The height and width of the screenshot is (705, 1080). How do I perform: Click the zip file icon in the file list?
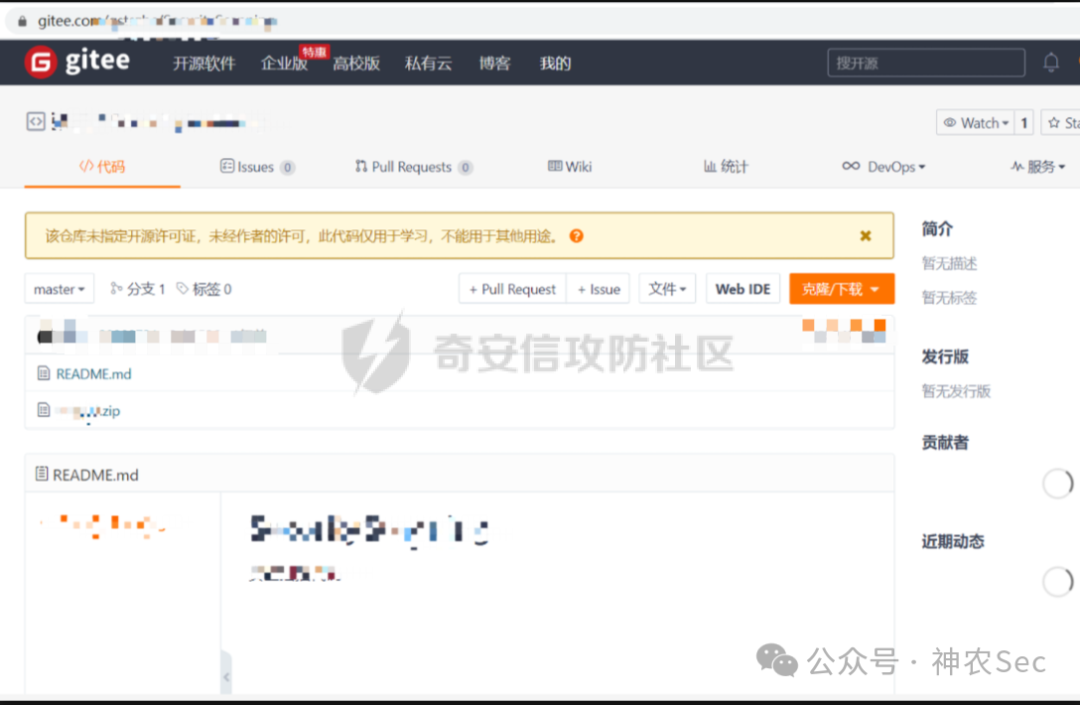point(43,409)
